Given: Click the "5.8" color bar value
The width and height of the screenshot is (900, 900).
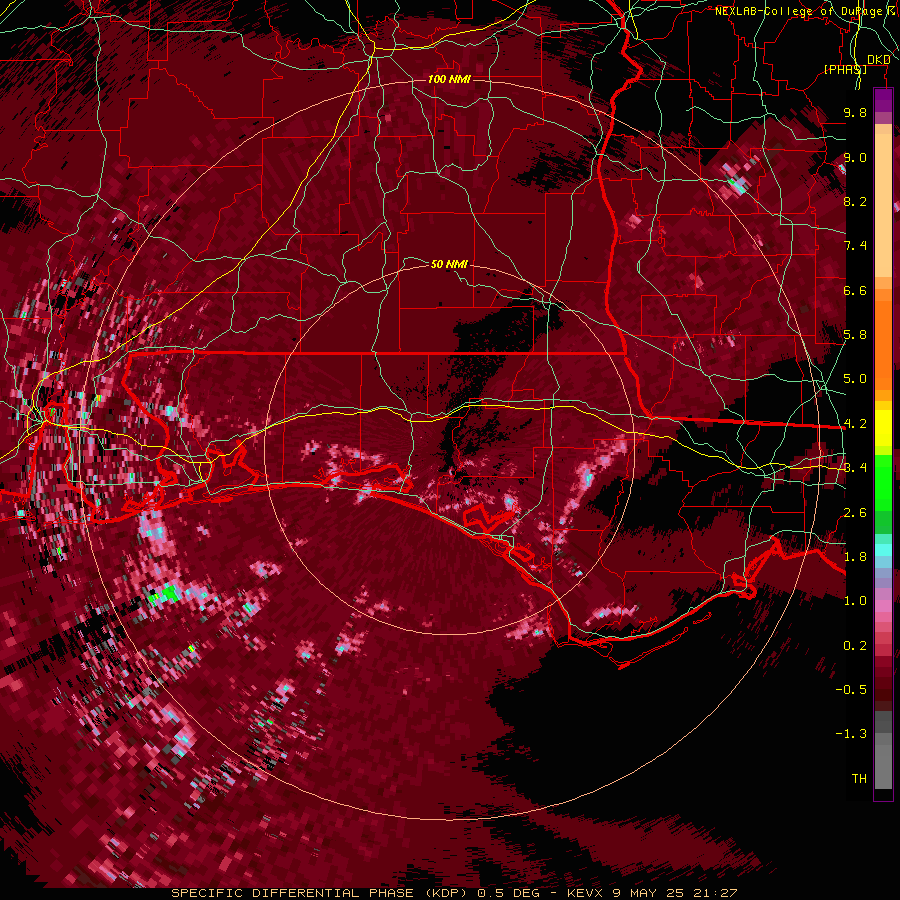Looking at the screenshot, I should click(855, 335).
